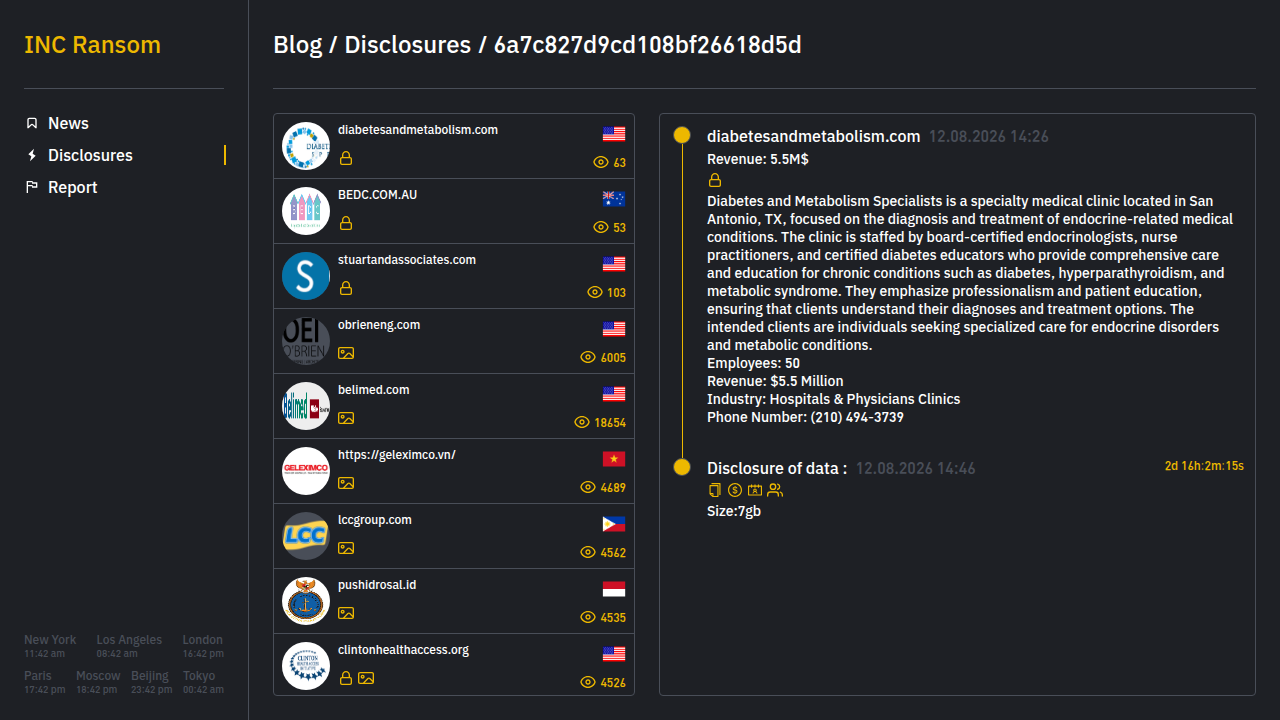Click the Los Angeles clock in the sidebar
Screen dimensions: 1280x720
click(x=129, y=646)
